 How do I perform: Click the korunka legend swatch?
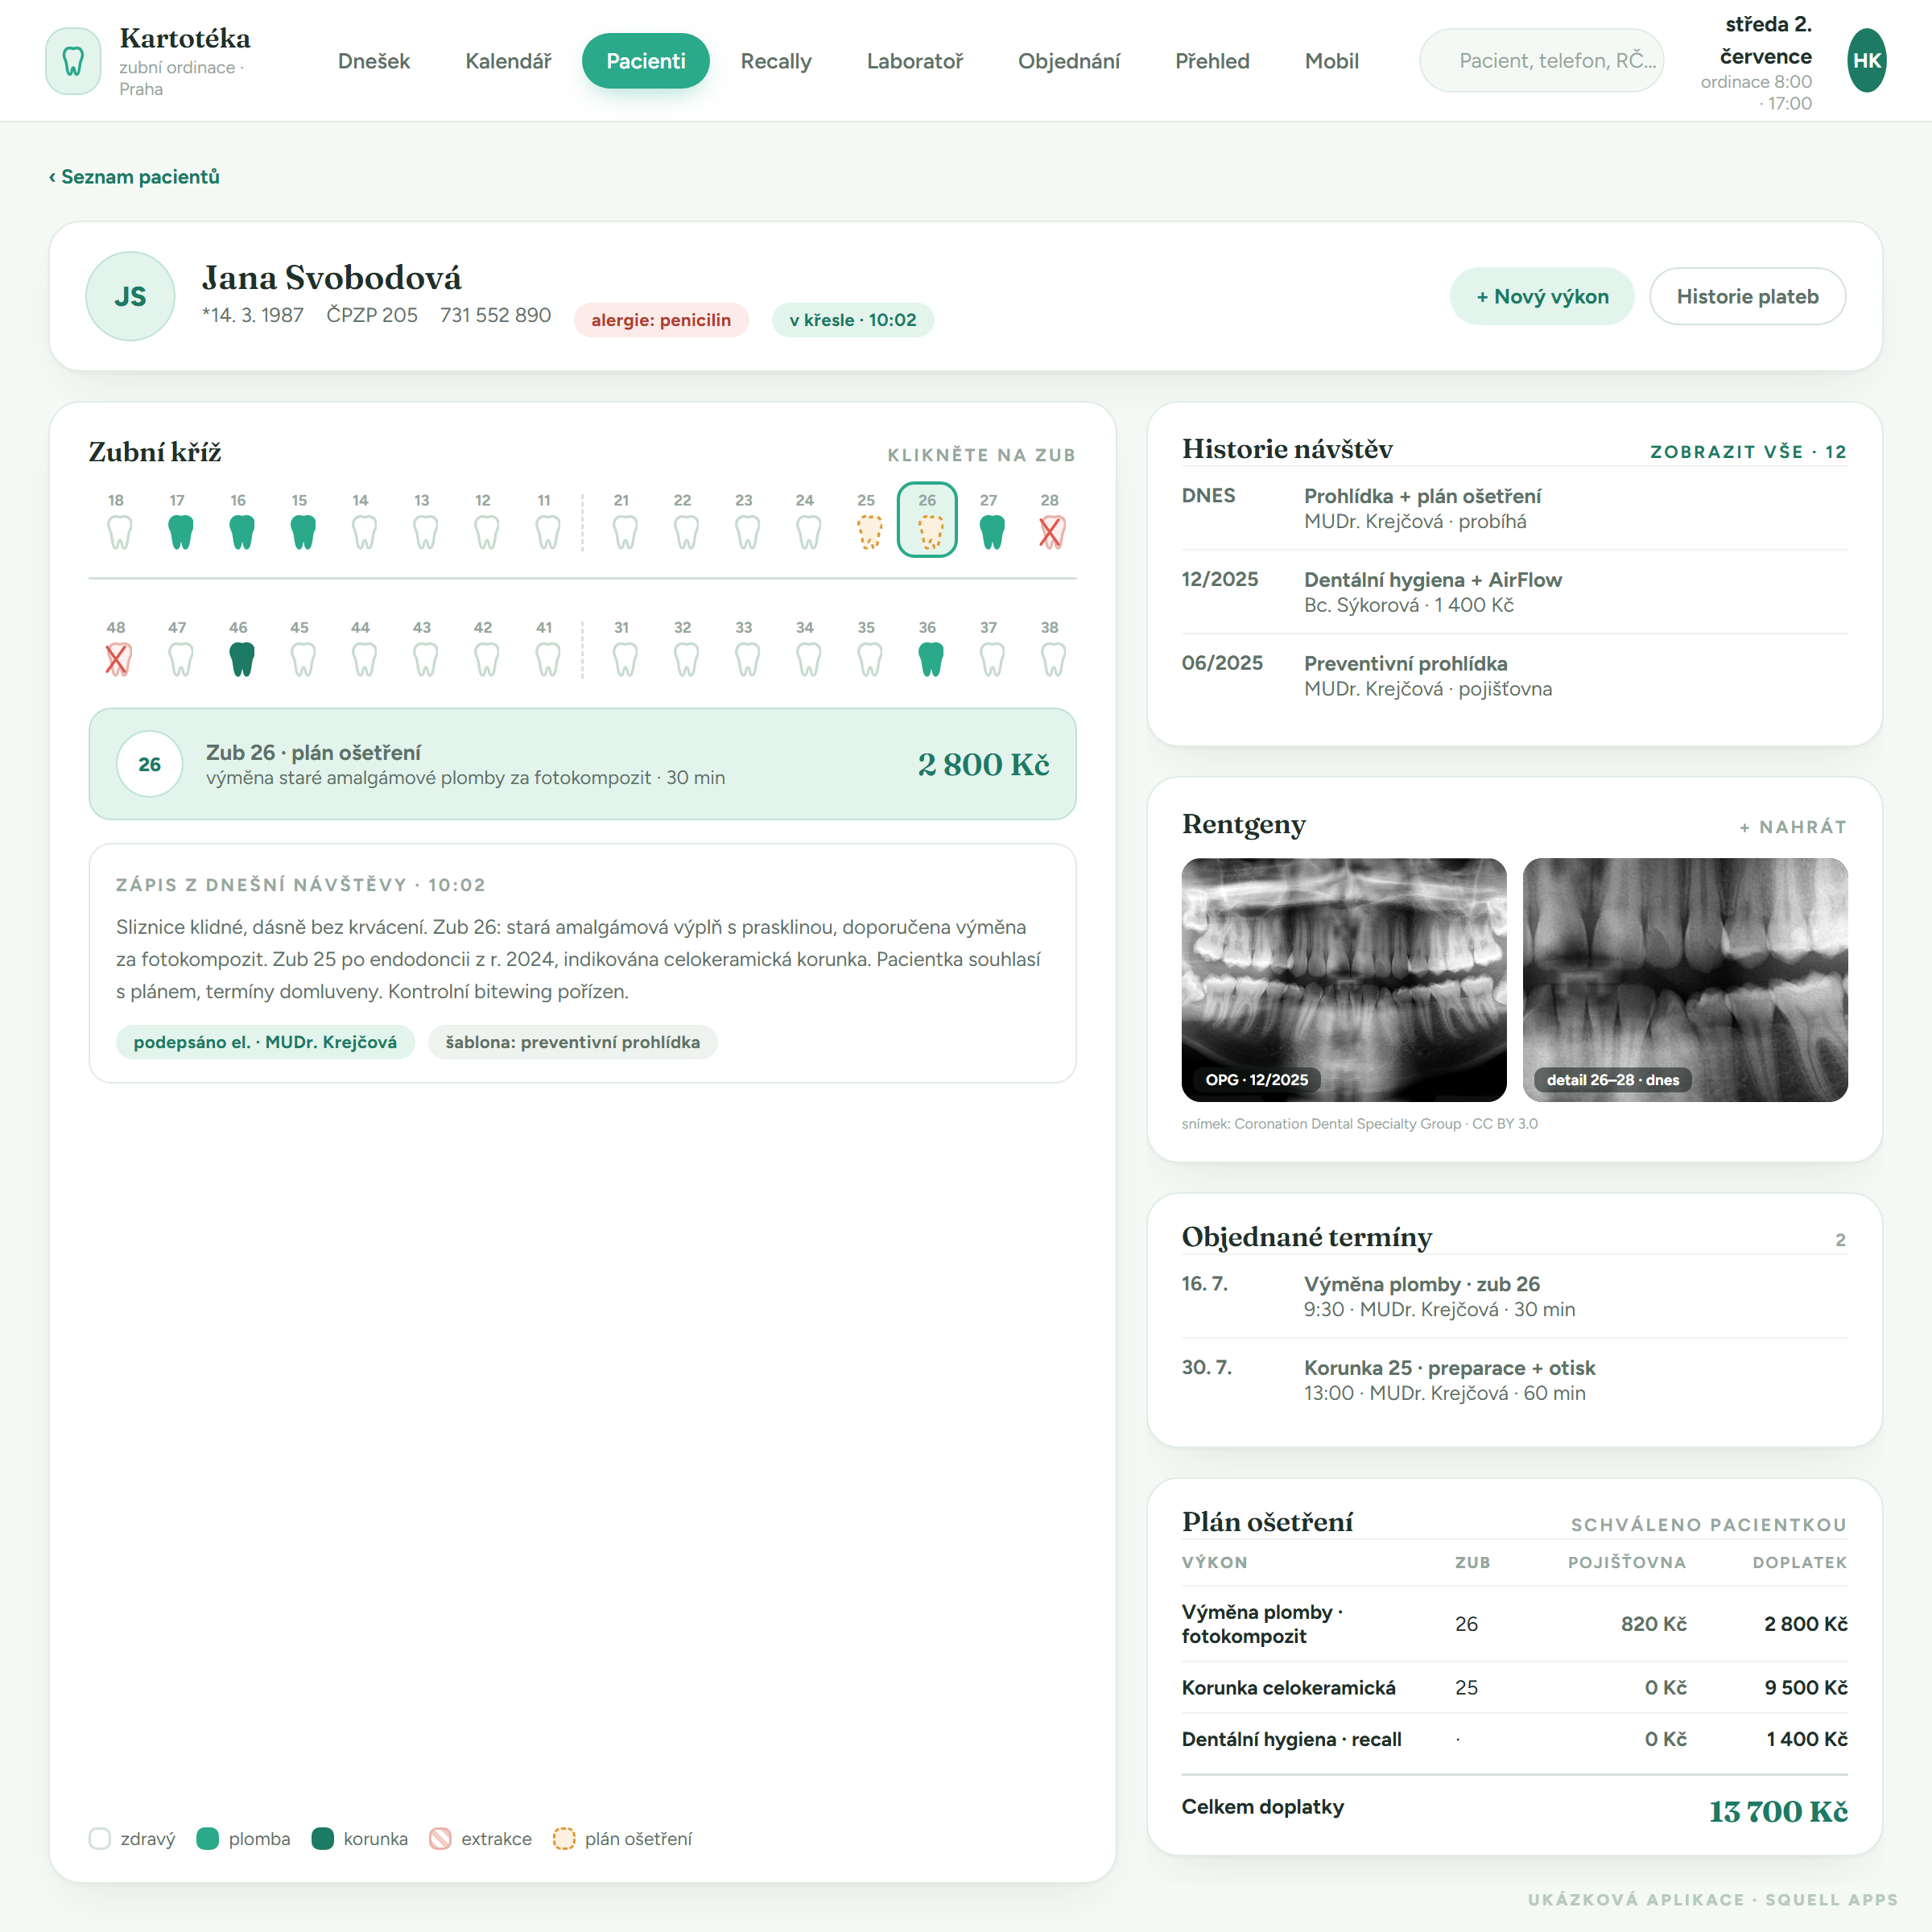click(x=322, y=1838)
